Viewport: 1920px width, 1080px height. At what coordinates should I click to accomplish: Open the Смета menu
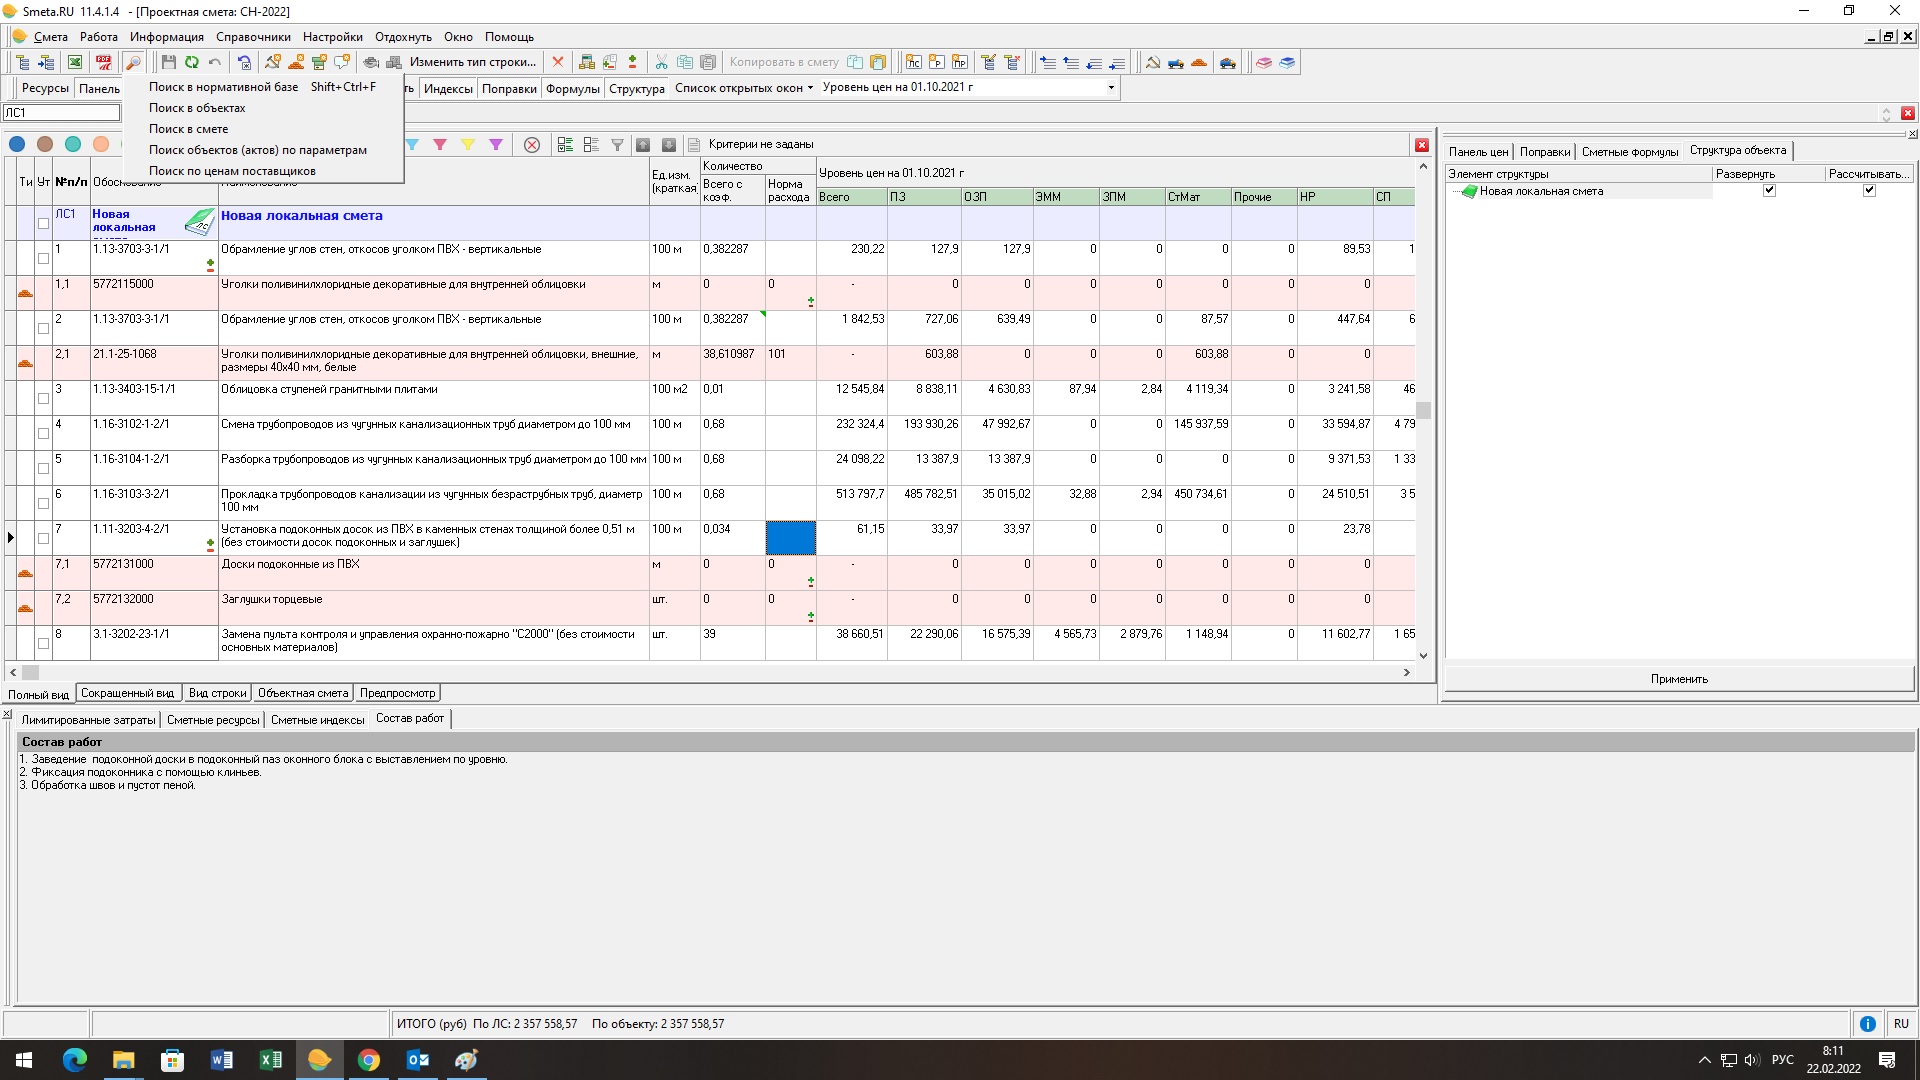pyautogui.click(x=50, y=37)
